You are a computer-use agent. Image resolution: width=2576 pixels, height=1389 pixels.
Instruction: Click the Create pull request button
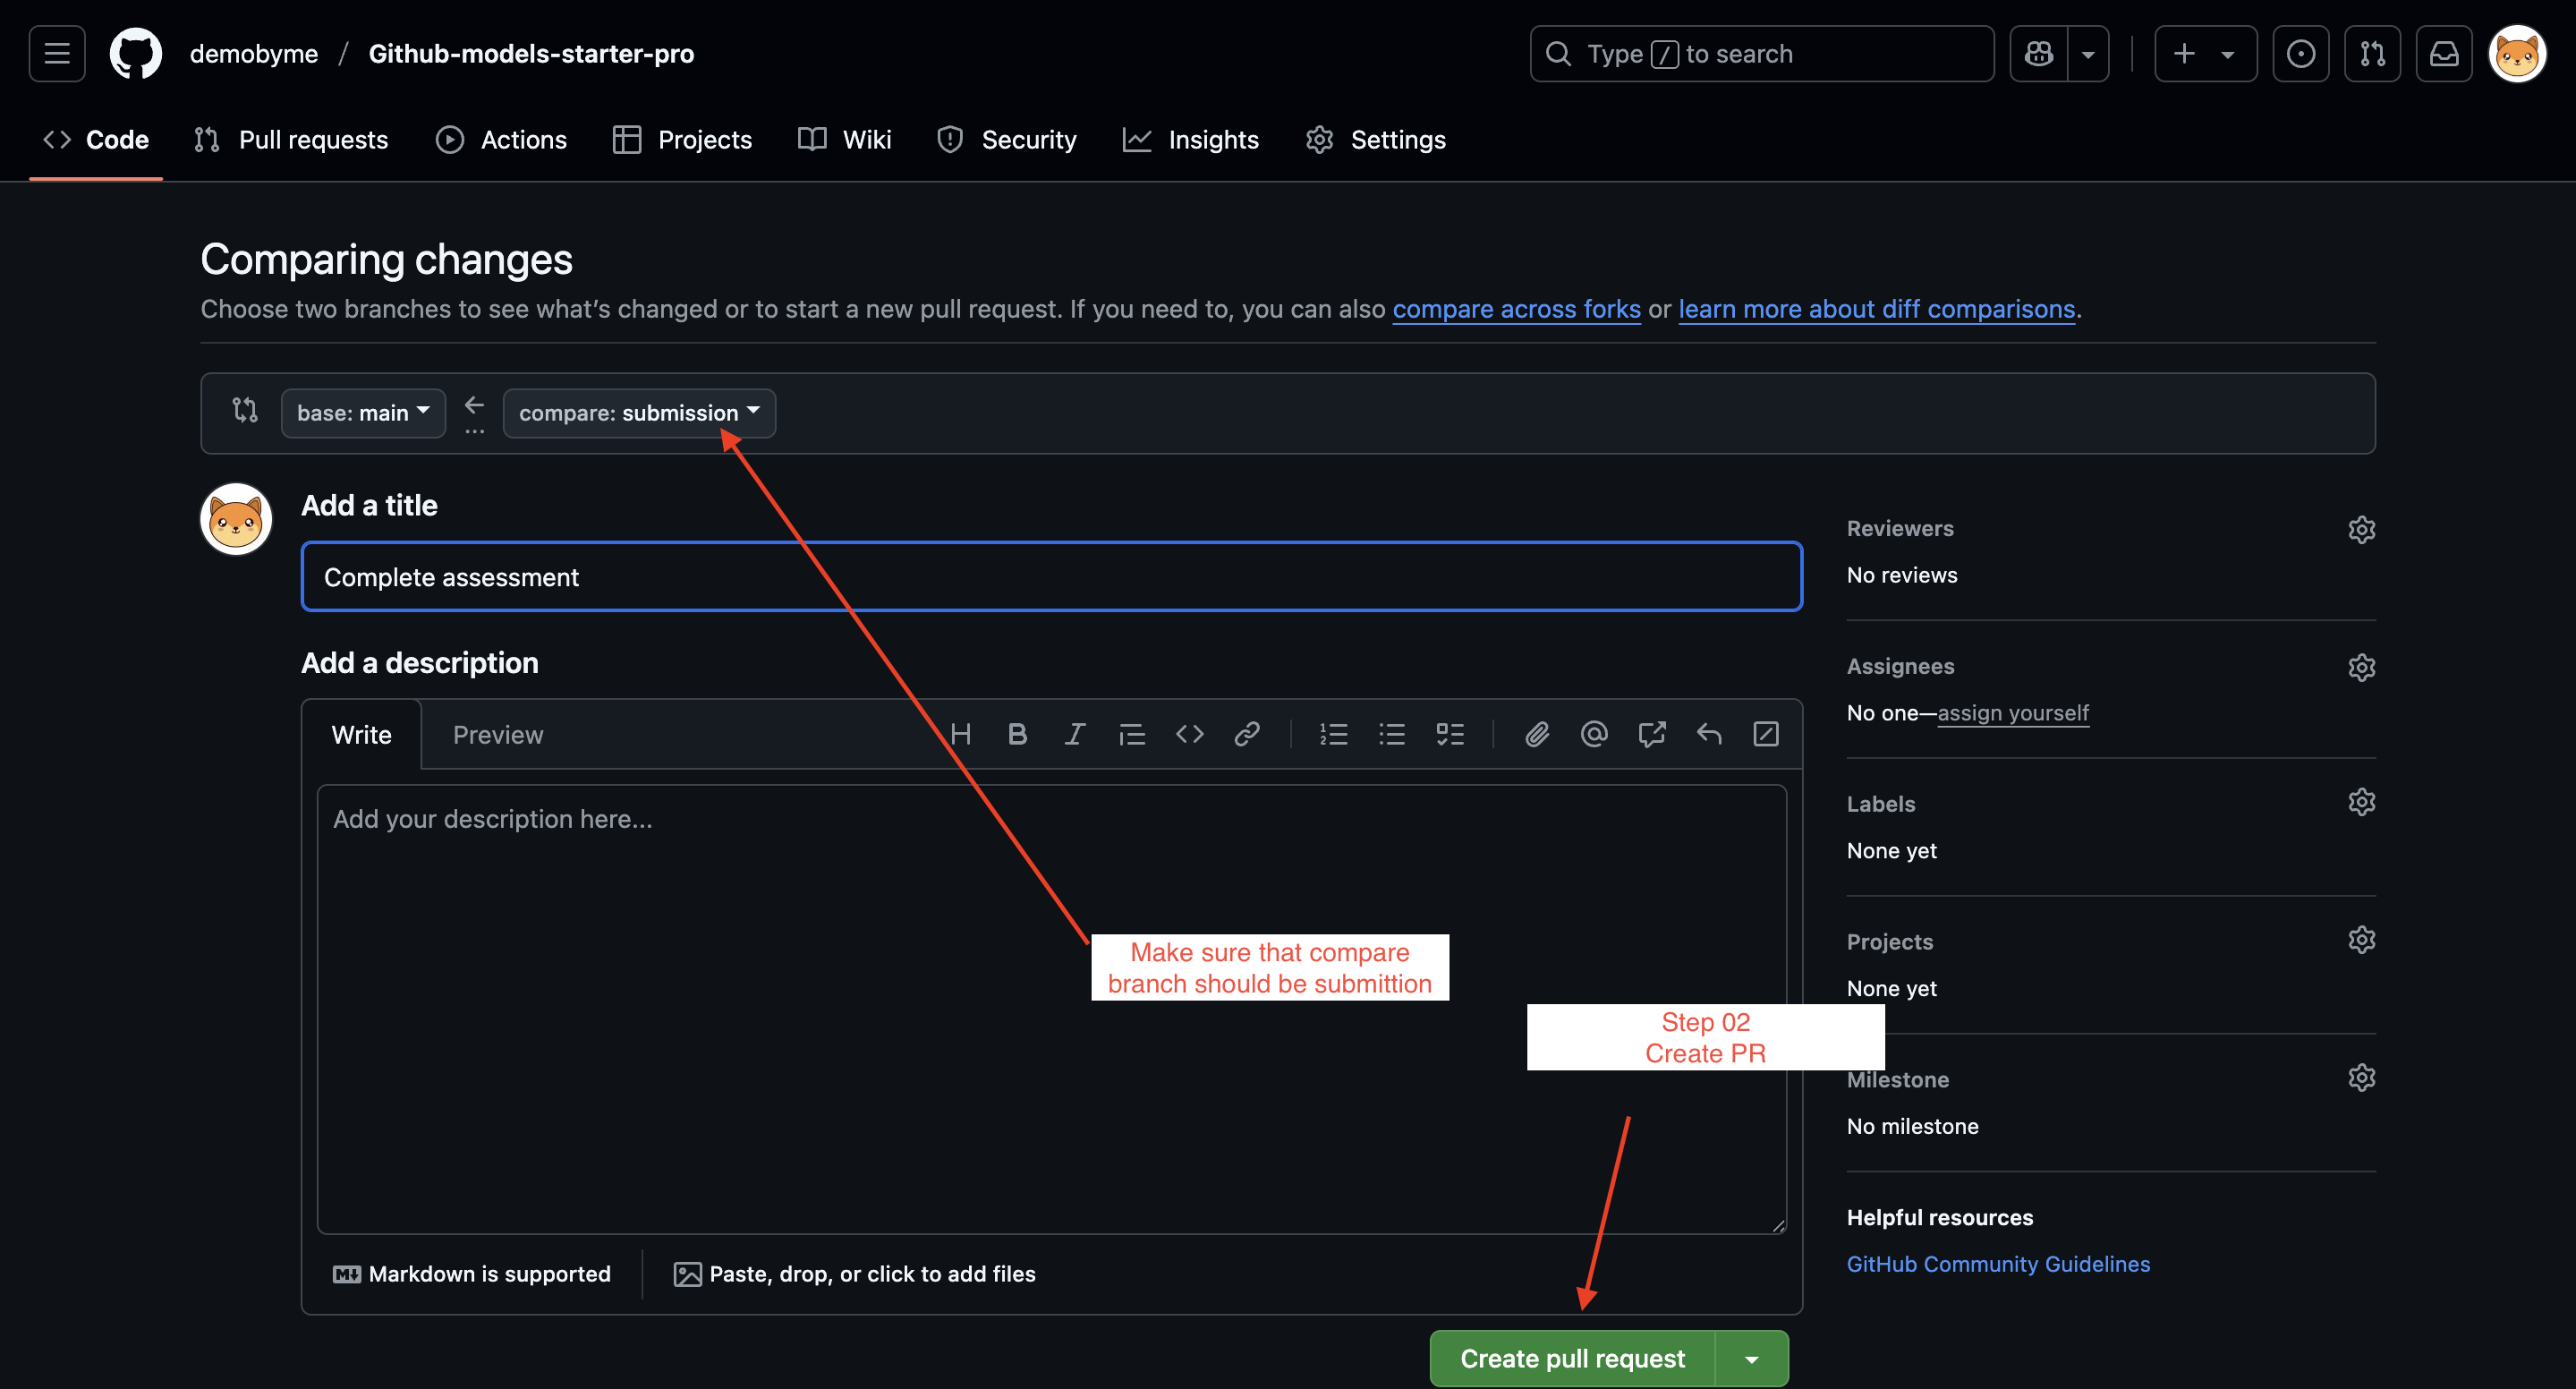point(1572,1357)
